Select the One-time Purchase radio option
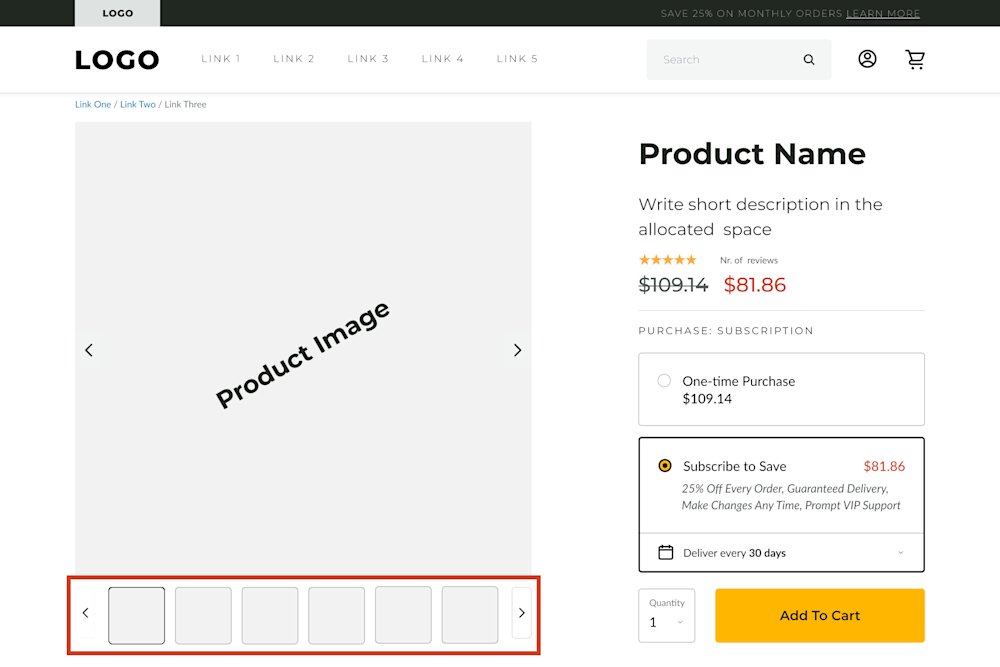This screenshot has height=667, width=1000. 664,381
